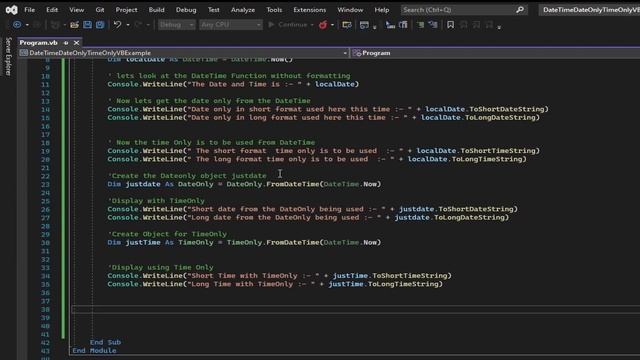Open the Help menu
This screenshot has width=640, height=360.
[x=382, y=10]
